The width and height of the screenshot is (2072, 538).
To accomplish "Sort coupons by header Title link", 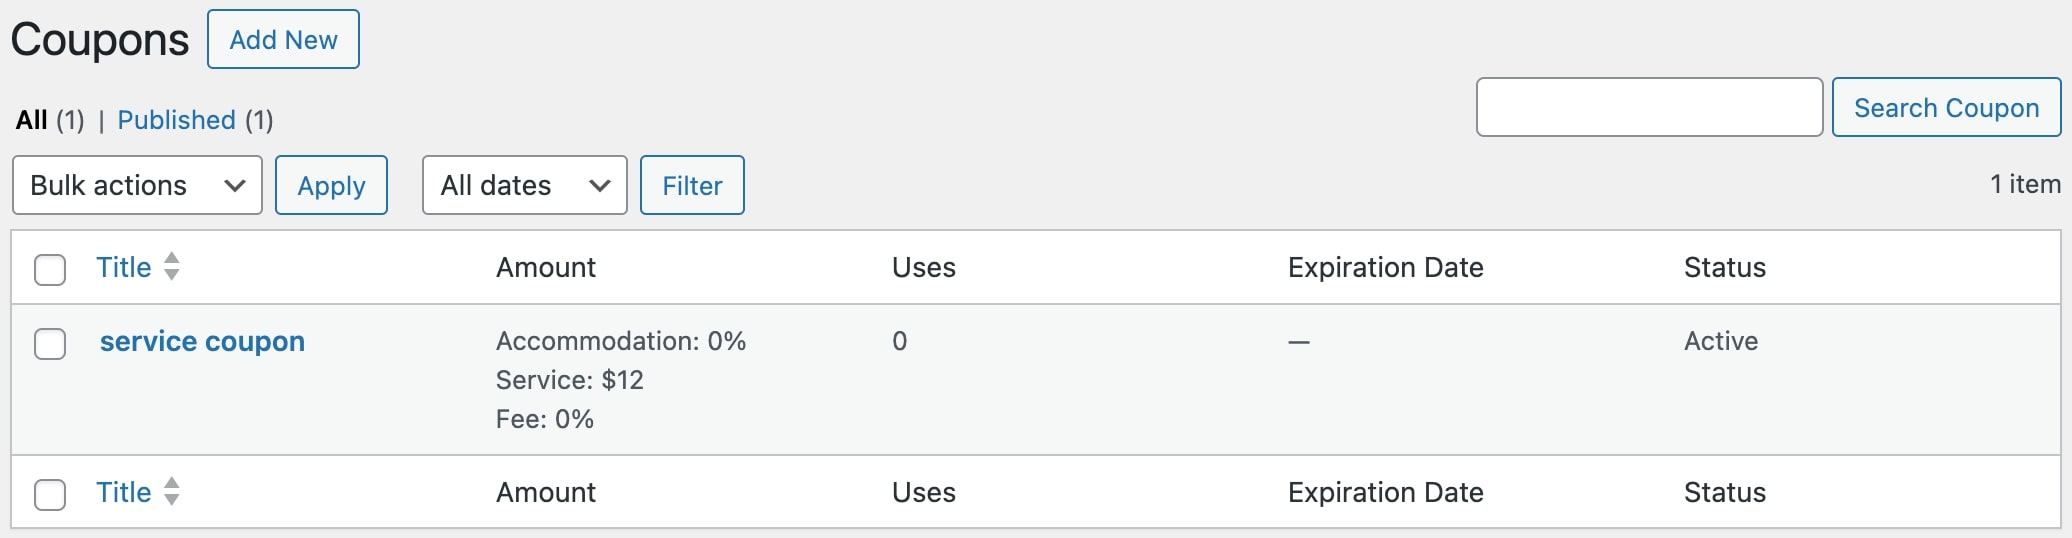I will [x=123, y=267].
